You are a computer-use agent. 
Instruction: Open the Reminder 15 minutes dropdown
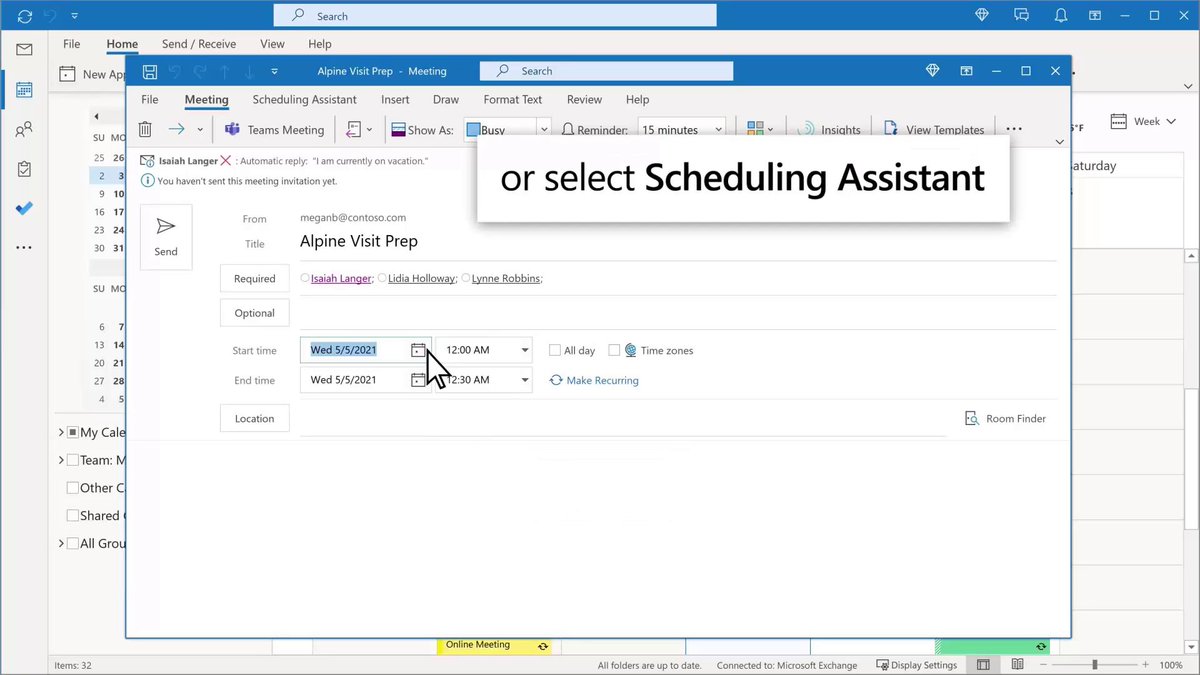click(719, 130)
